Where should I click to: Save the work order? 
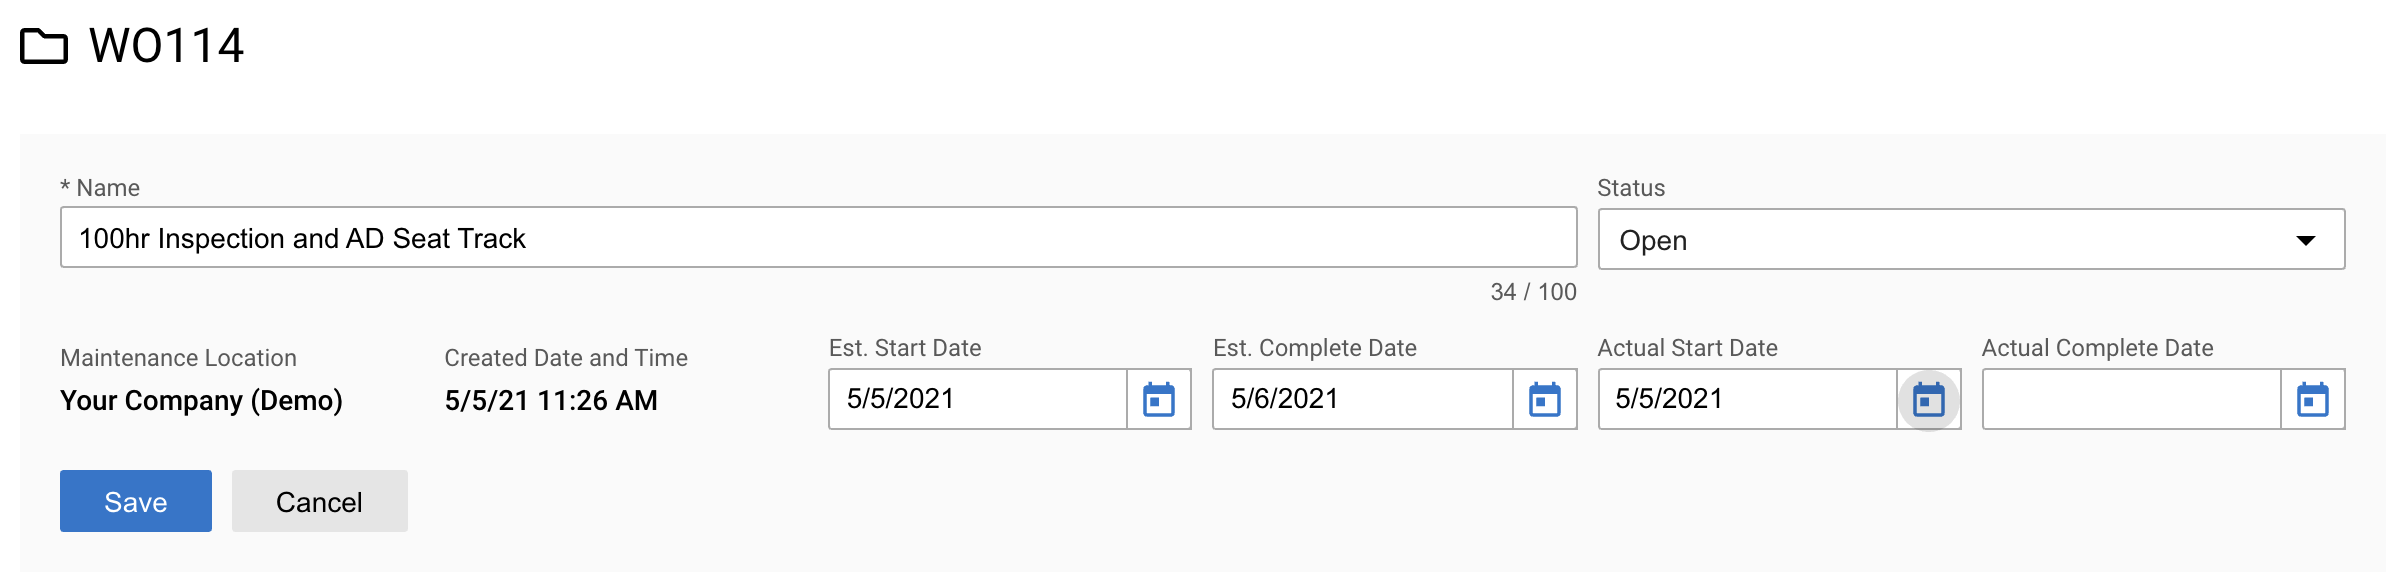[x=136, y=501]
